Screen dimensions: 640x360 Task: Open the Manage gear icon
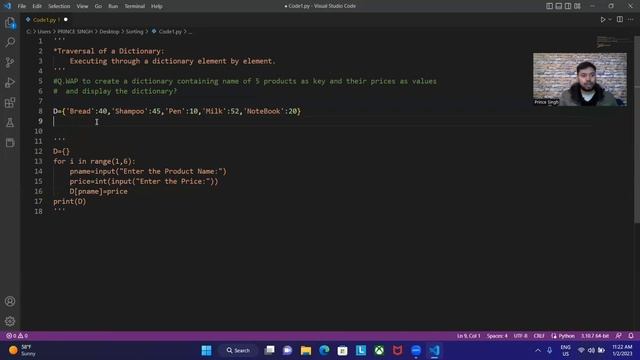10,321
